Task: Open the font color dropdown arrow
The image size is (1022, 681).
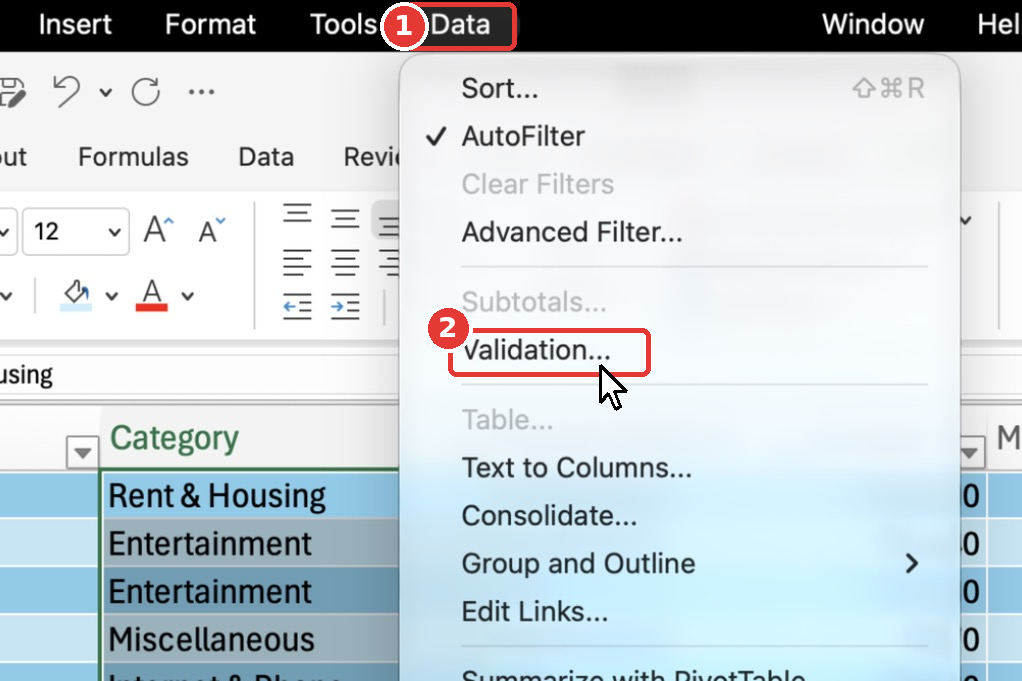Action: pyautogui.click(x=188, y=297)
